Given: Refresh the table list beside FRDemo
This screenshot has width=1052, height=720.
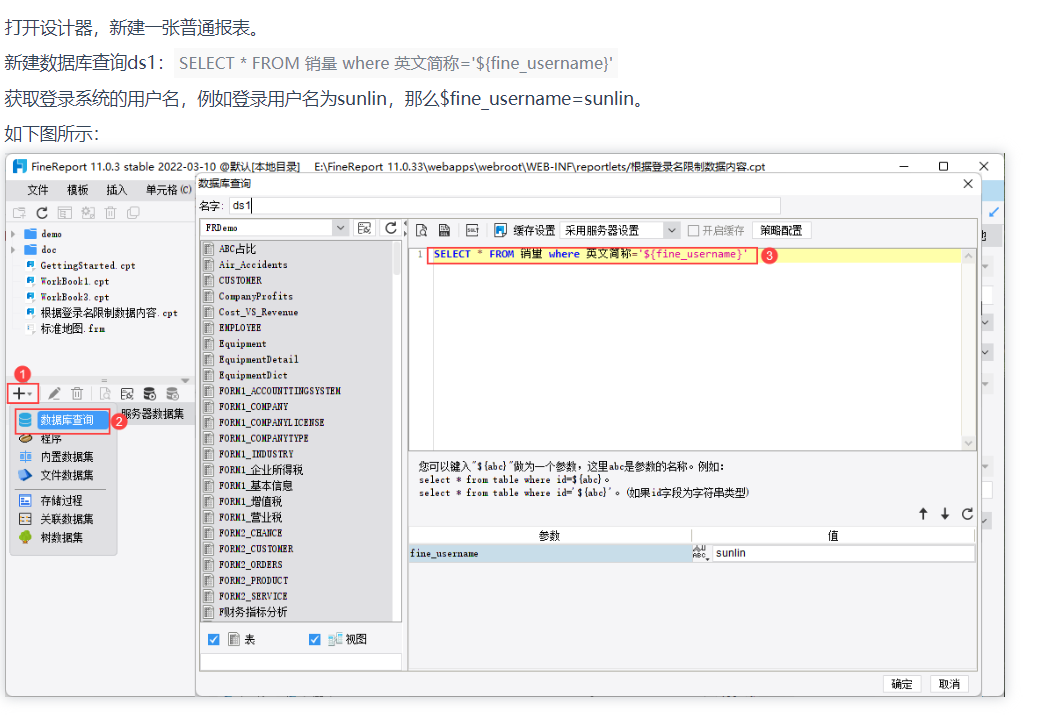Looking at the screenshot, I should 390,228.
